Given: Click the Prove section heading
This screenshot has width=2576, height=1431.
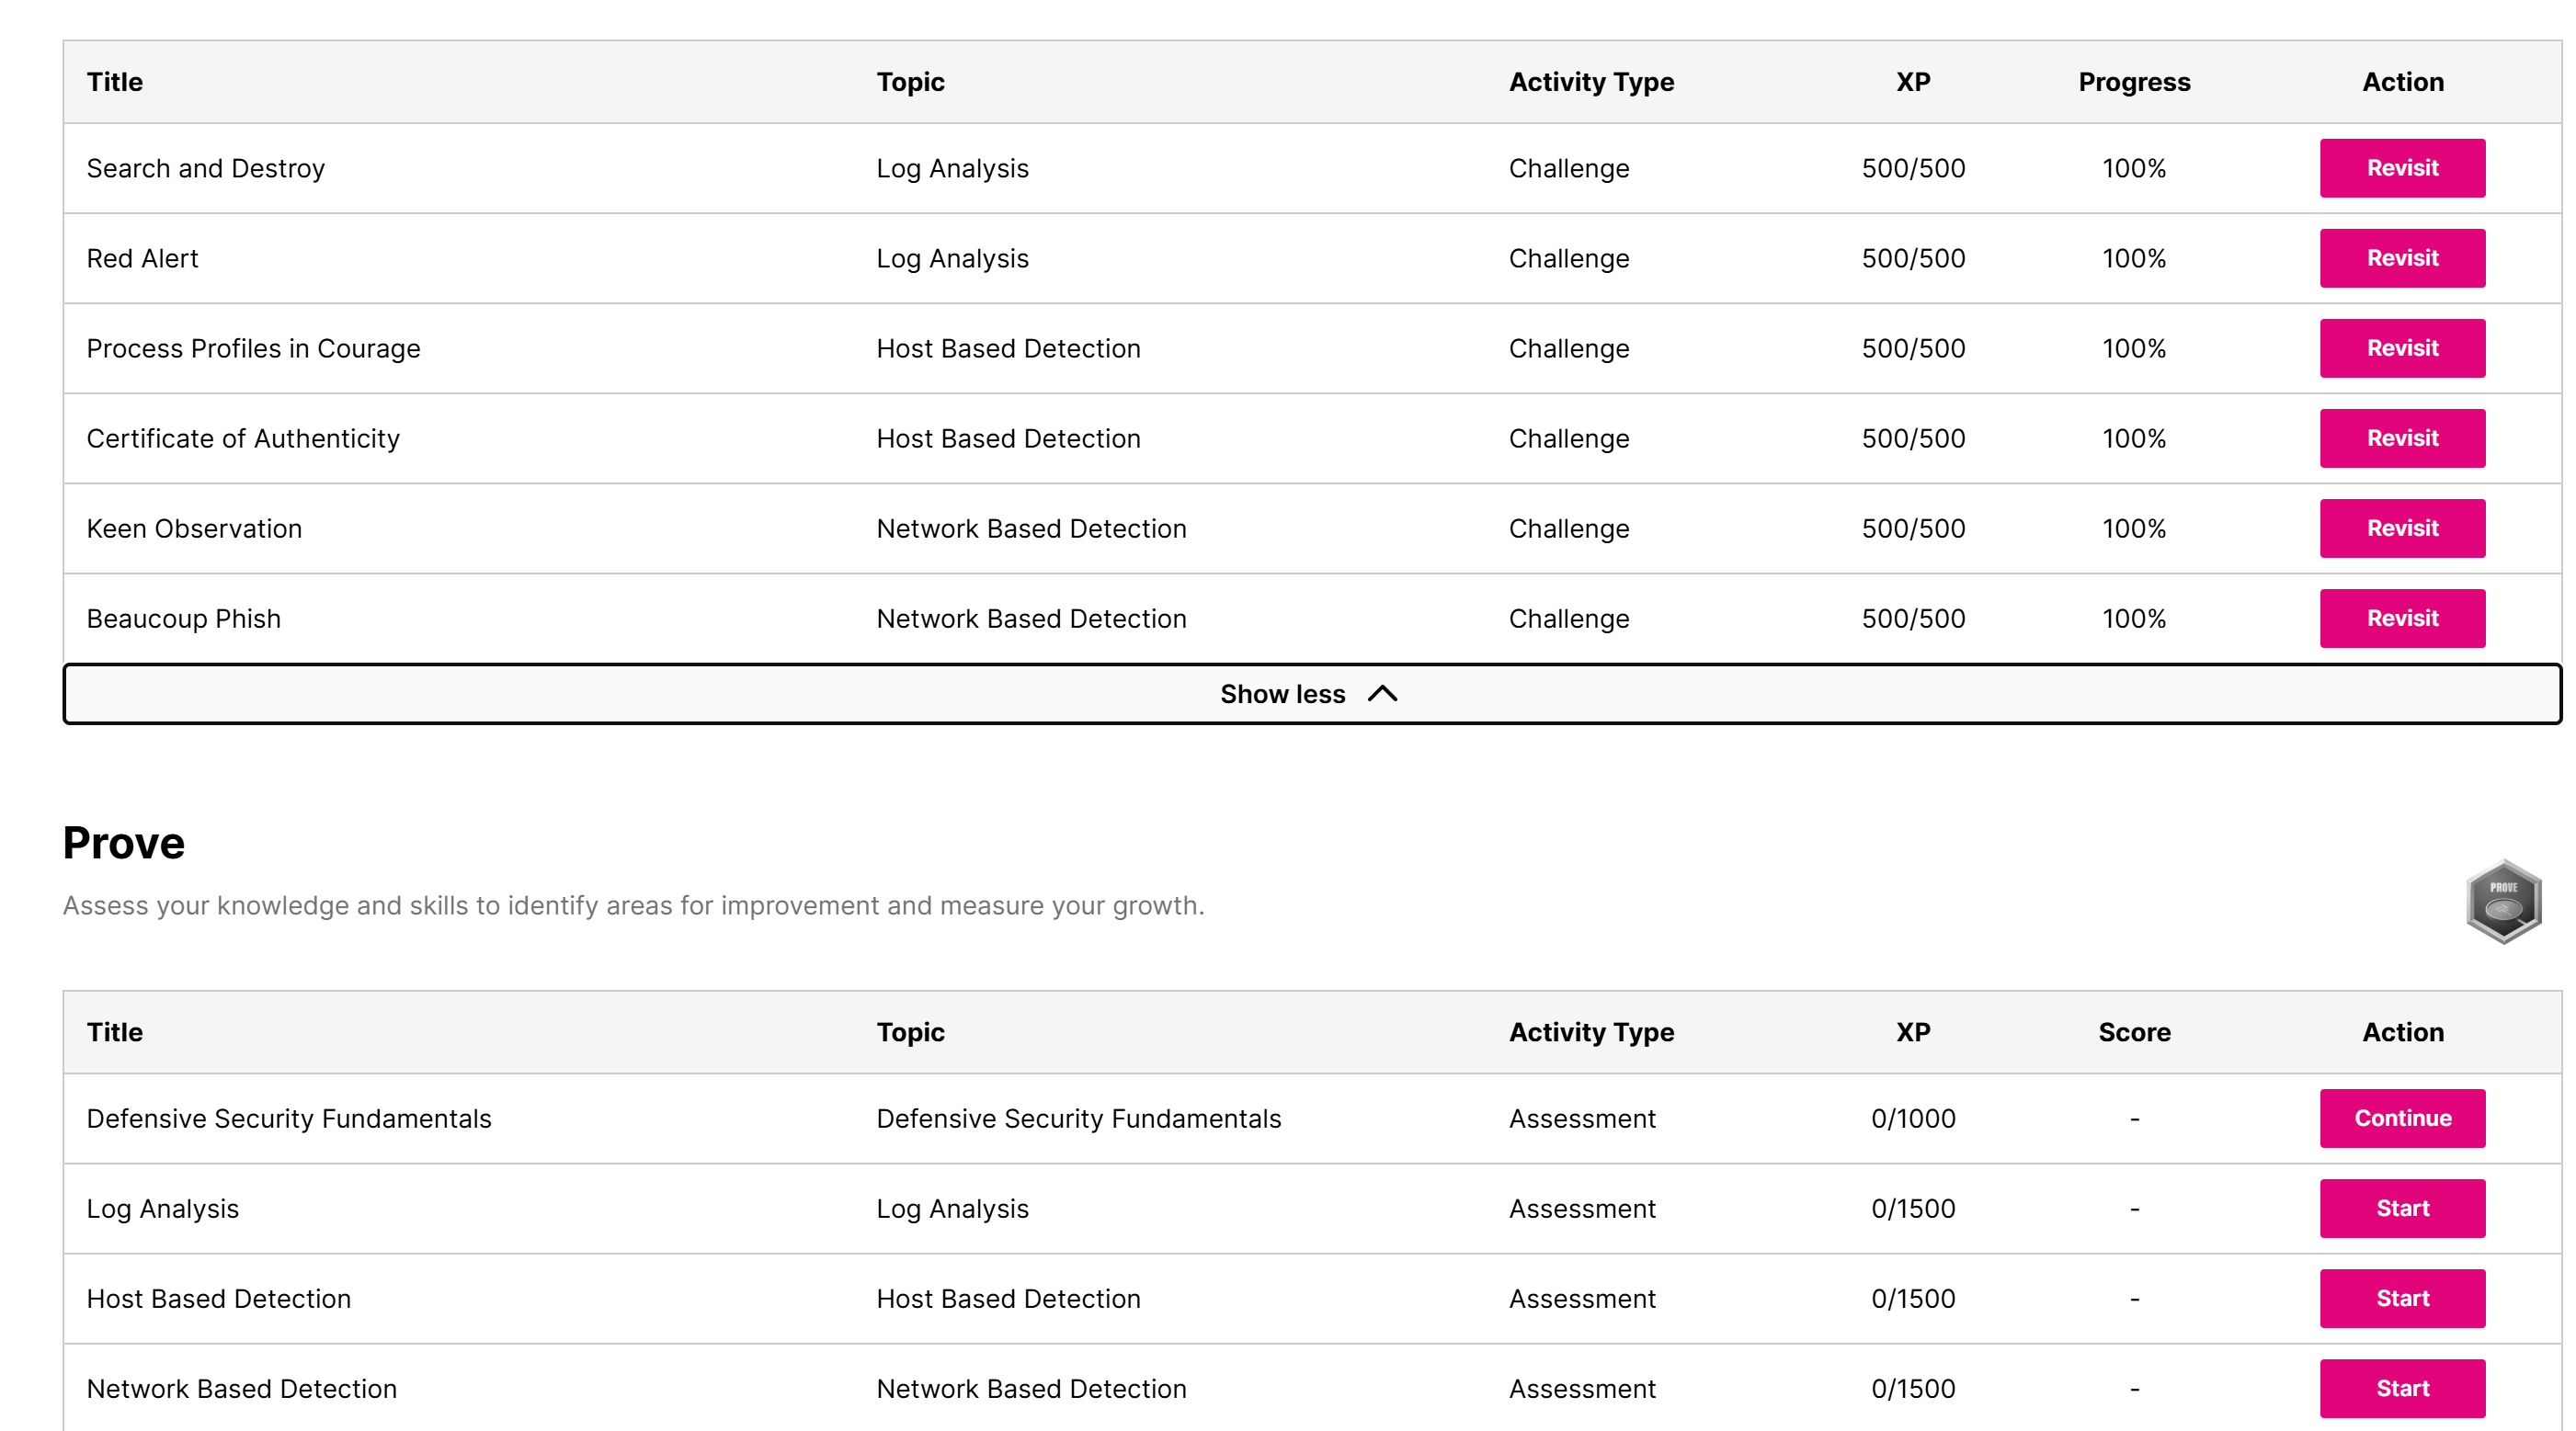Looking at the screenshot, I should [x=124, y=843].
